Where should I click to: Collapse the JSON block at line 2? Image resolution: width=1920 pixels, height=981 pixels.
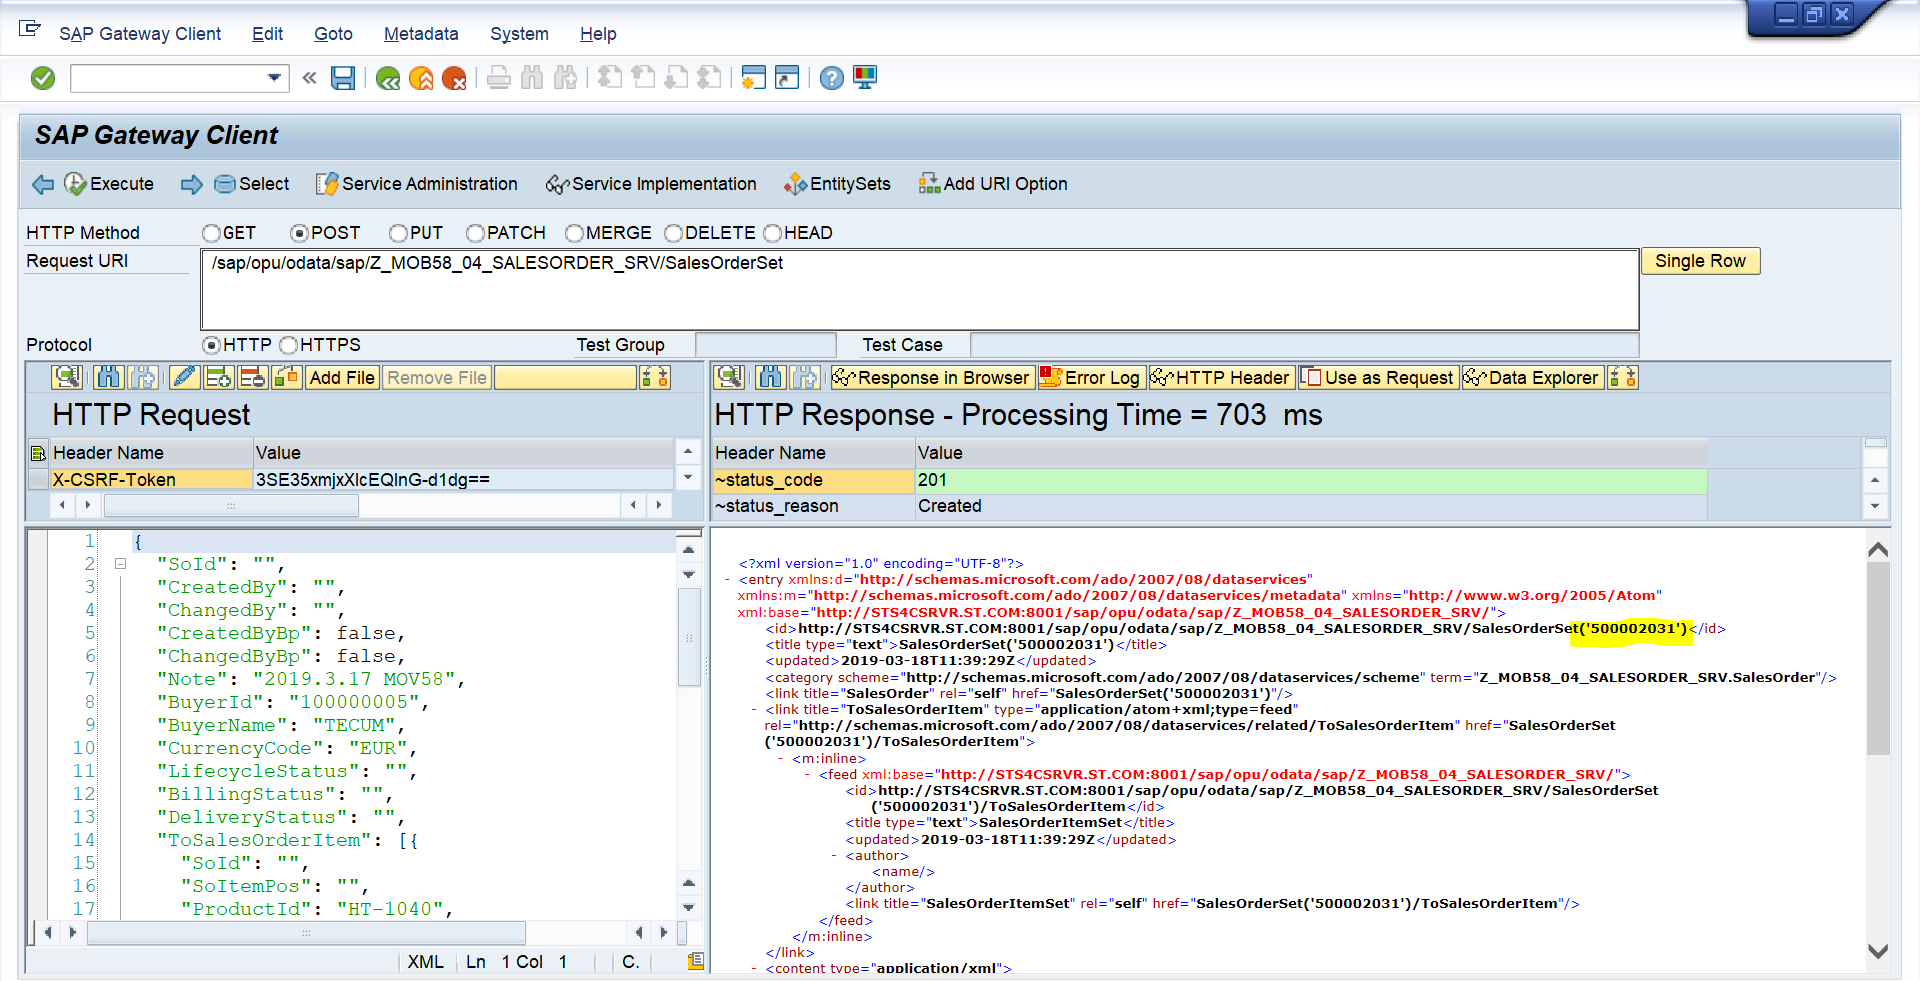[120, 564]
